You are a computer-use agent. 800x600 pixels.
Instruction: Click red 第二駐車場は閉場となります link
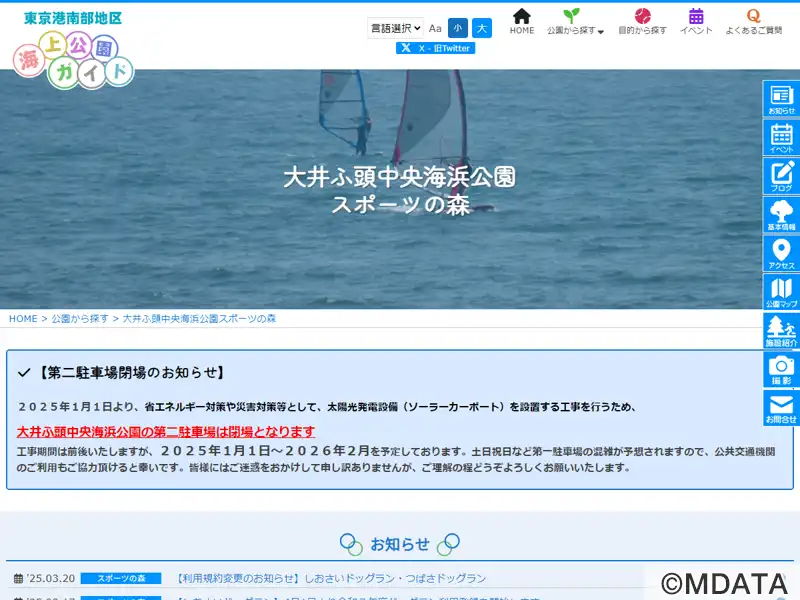166,432
